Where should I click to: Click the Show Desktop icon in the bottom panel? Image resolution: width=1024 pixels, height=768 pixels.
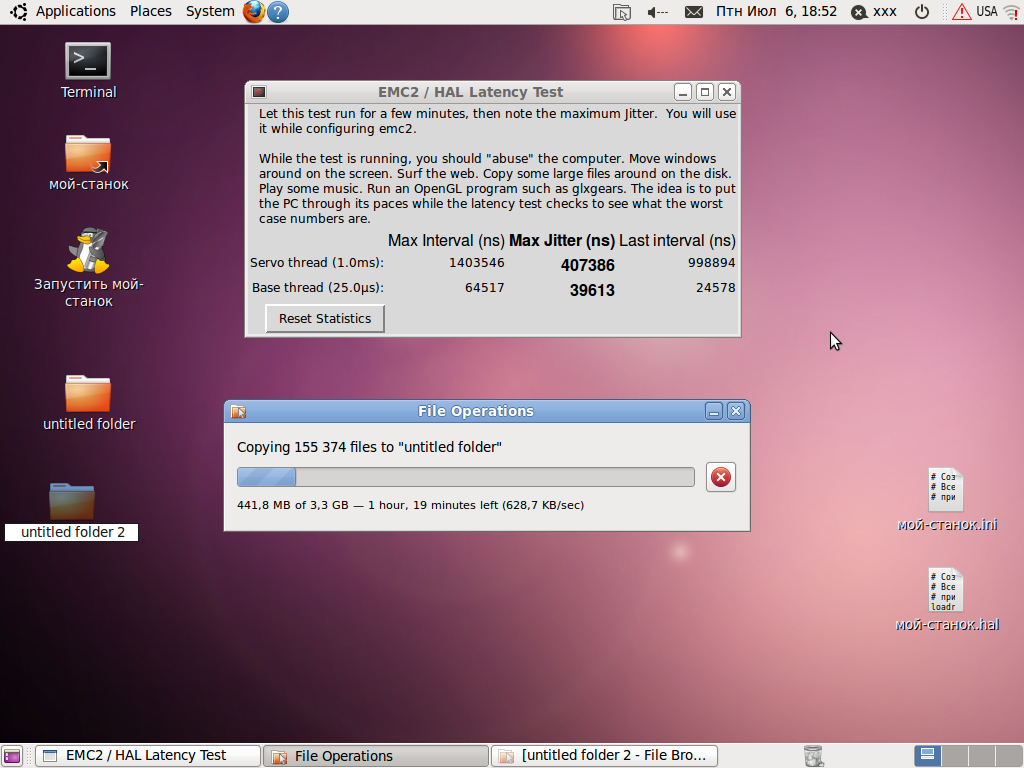(12, 756)
